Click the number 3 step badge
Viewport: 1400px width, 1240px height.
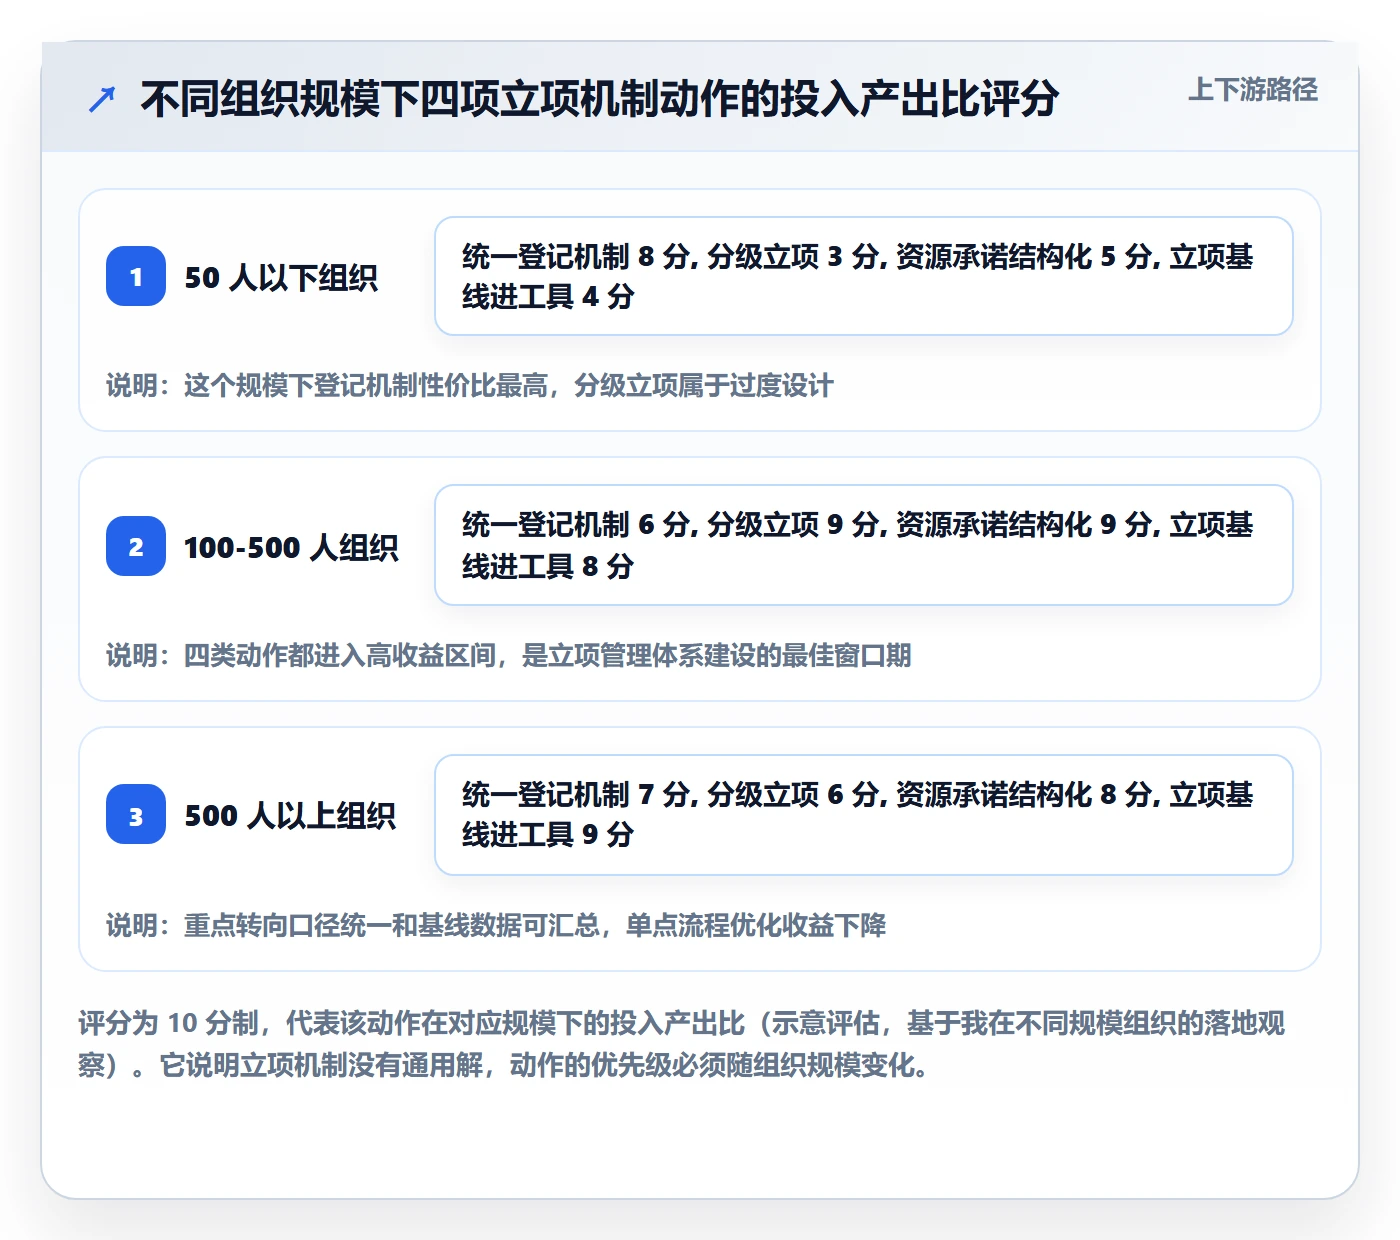coord(136,815)
